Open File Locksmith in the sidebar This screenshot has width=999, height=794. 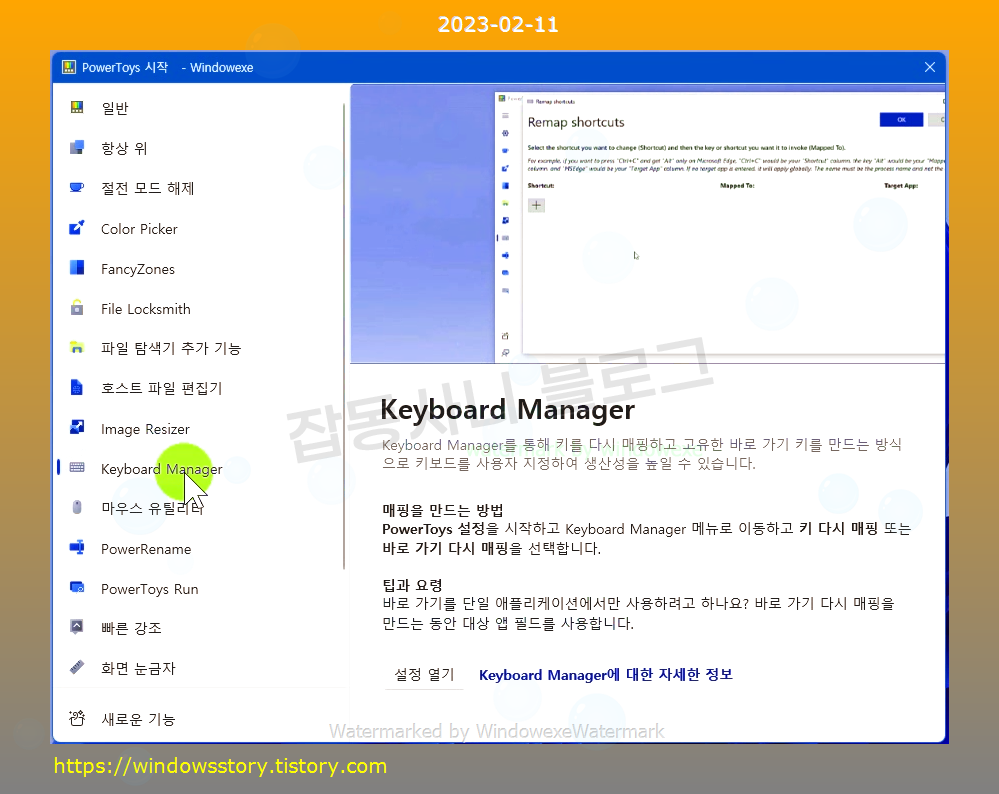(x=146, y=309)
